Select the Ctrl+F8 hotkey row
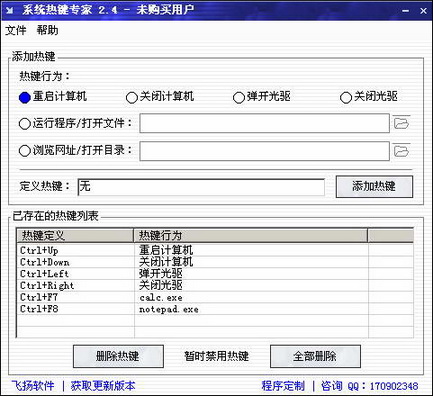Image resolution: width=433 pixels, height=397 pixels. pos(215,309)
